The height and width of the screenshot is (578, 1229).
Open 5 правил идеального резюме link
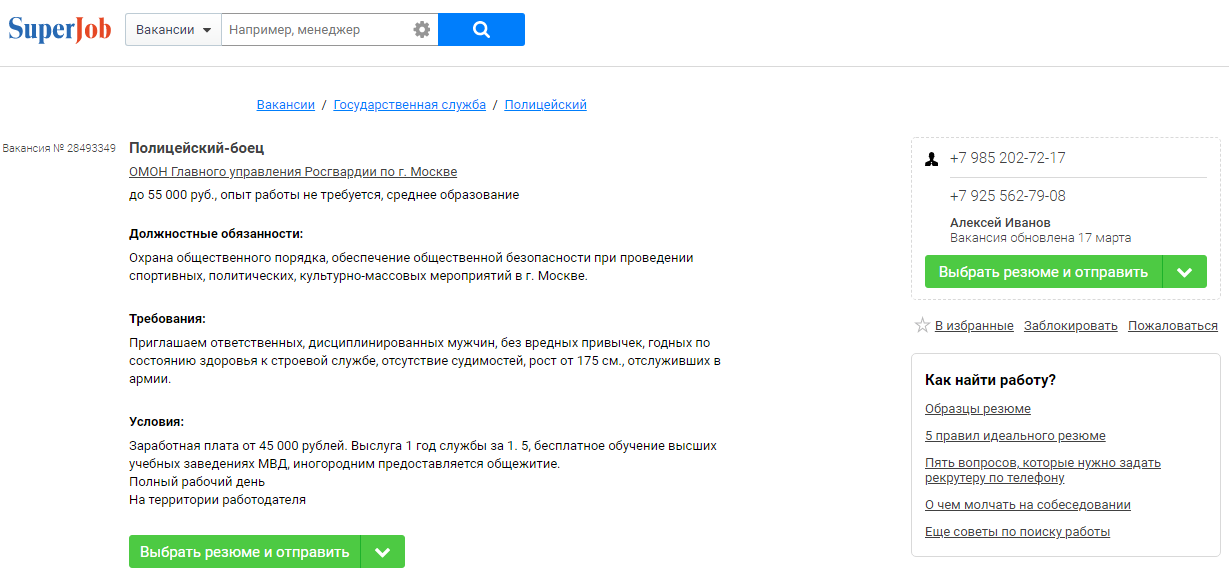click(1016, 436)
